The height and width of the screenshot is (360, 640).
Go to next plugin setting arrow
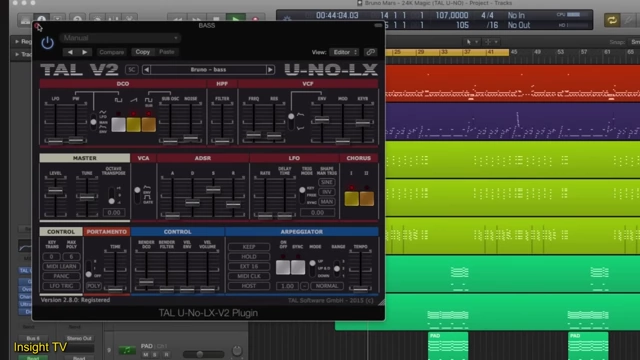pos(84,52)
